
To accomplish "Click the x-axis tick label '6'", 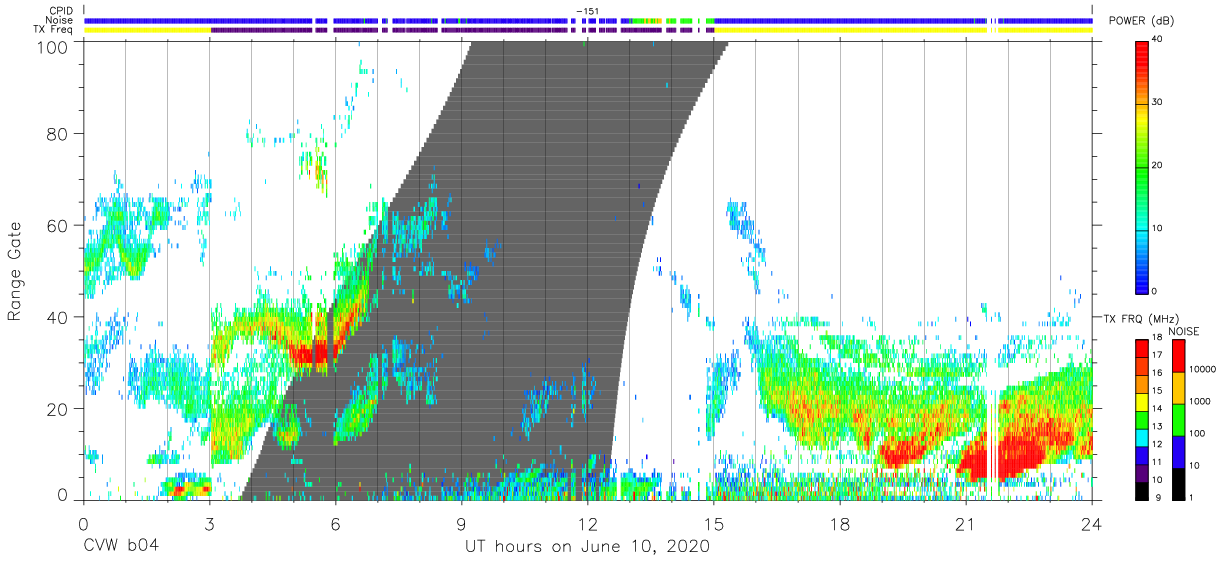I will [335, 523].
